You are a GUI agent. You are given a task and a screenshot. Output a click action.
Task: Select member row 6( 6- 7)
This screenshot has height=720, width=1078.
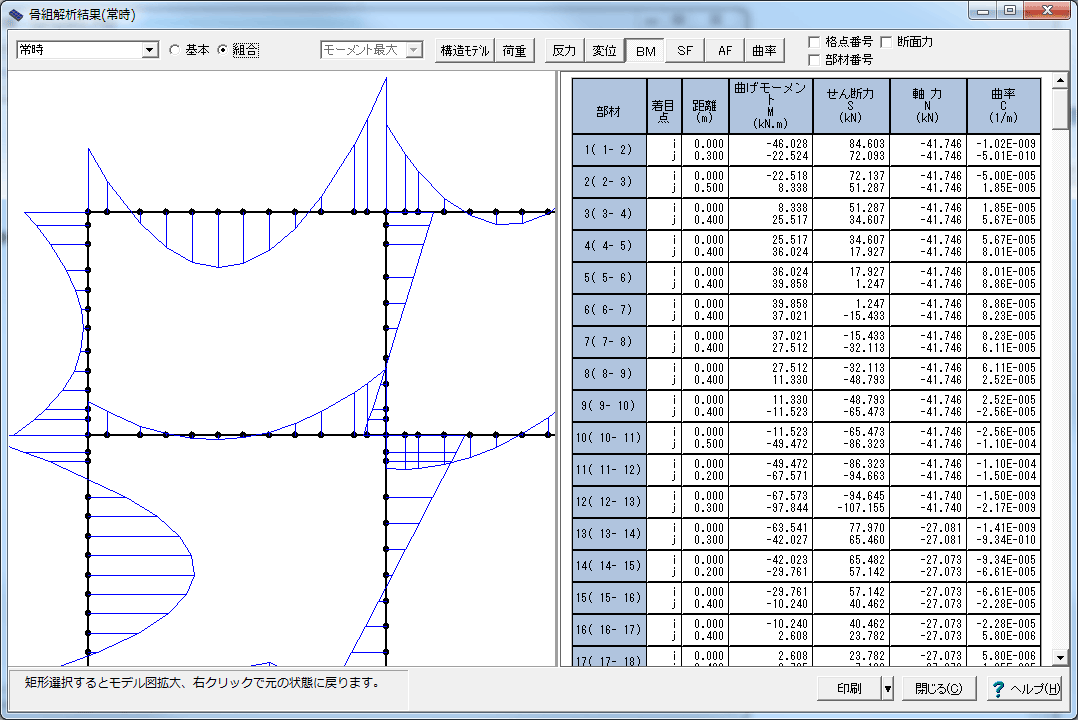pos(609,309)
